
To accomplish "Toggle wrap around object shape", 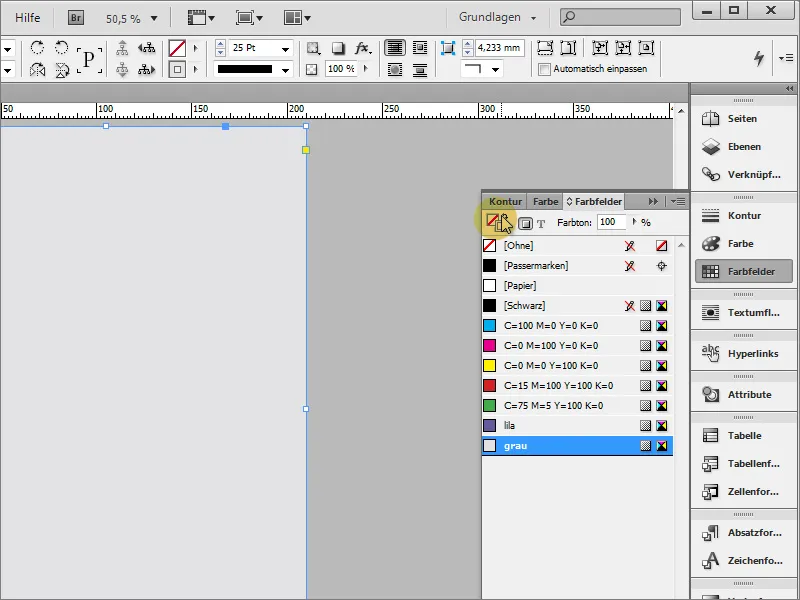I will pos(394,69).
